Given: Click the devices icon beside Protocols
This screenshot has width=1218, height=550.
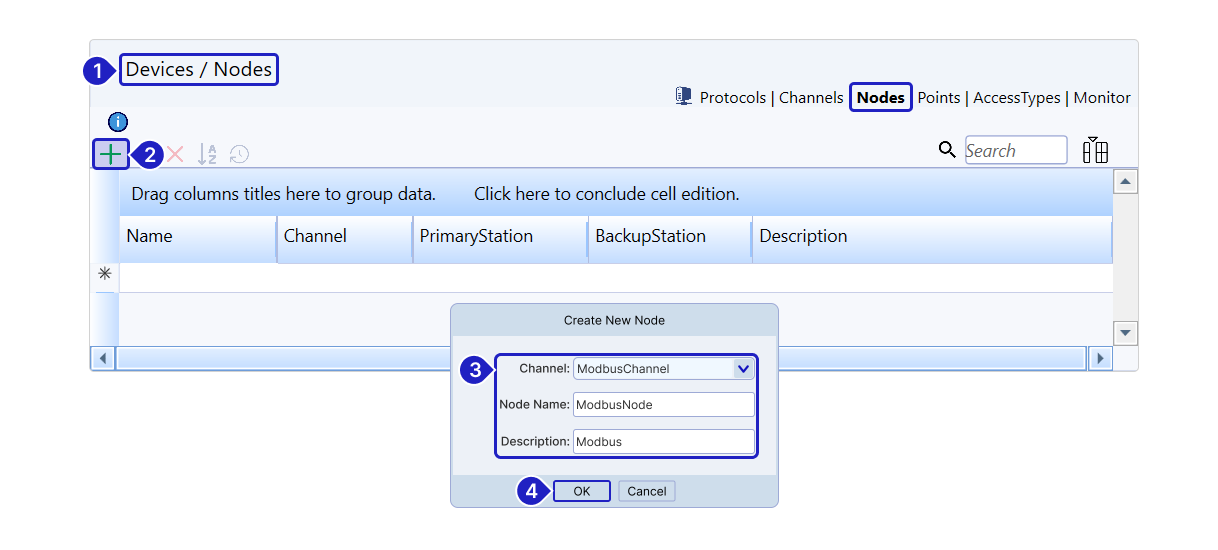Looking at the screenshot, I should [x=684, y=97].
